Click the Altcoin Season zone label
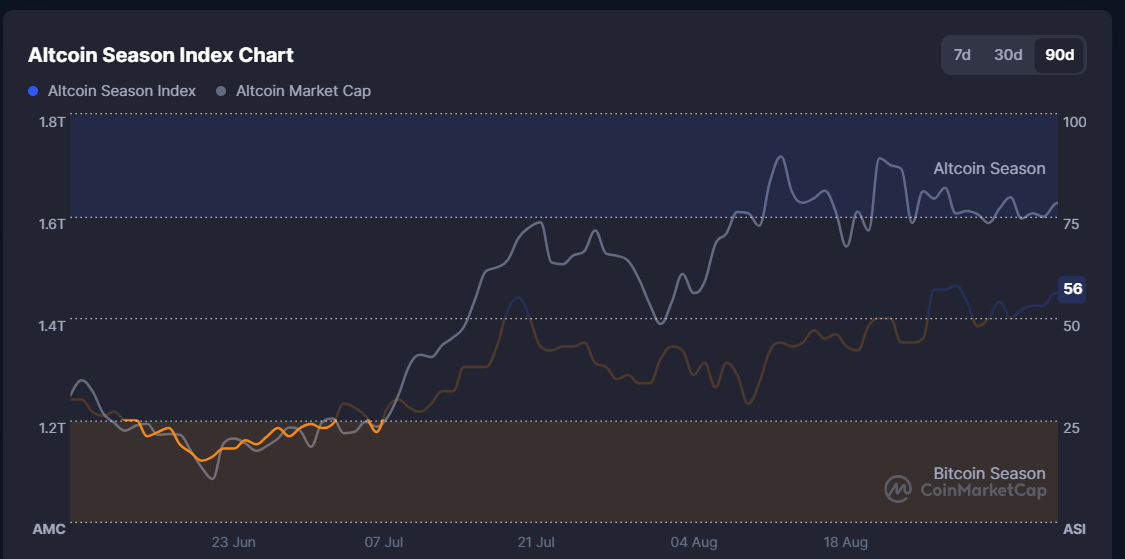The height and width of the screenshot is (559, 1125). (989, 168)
